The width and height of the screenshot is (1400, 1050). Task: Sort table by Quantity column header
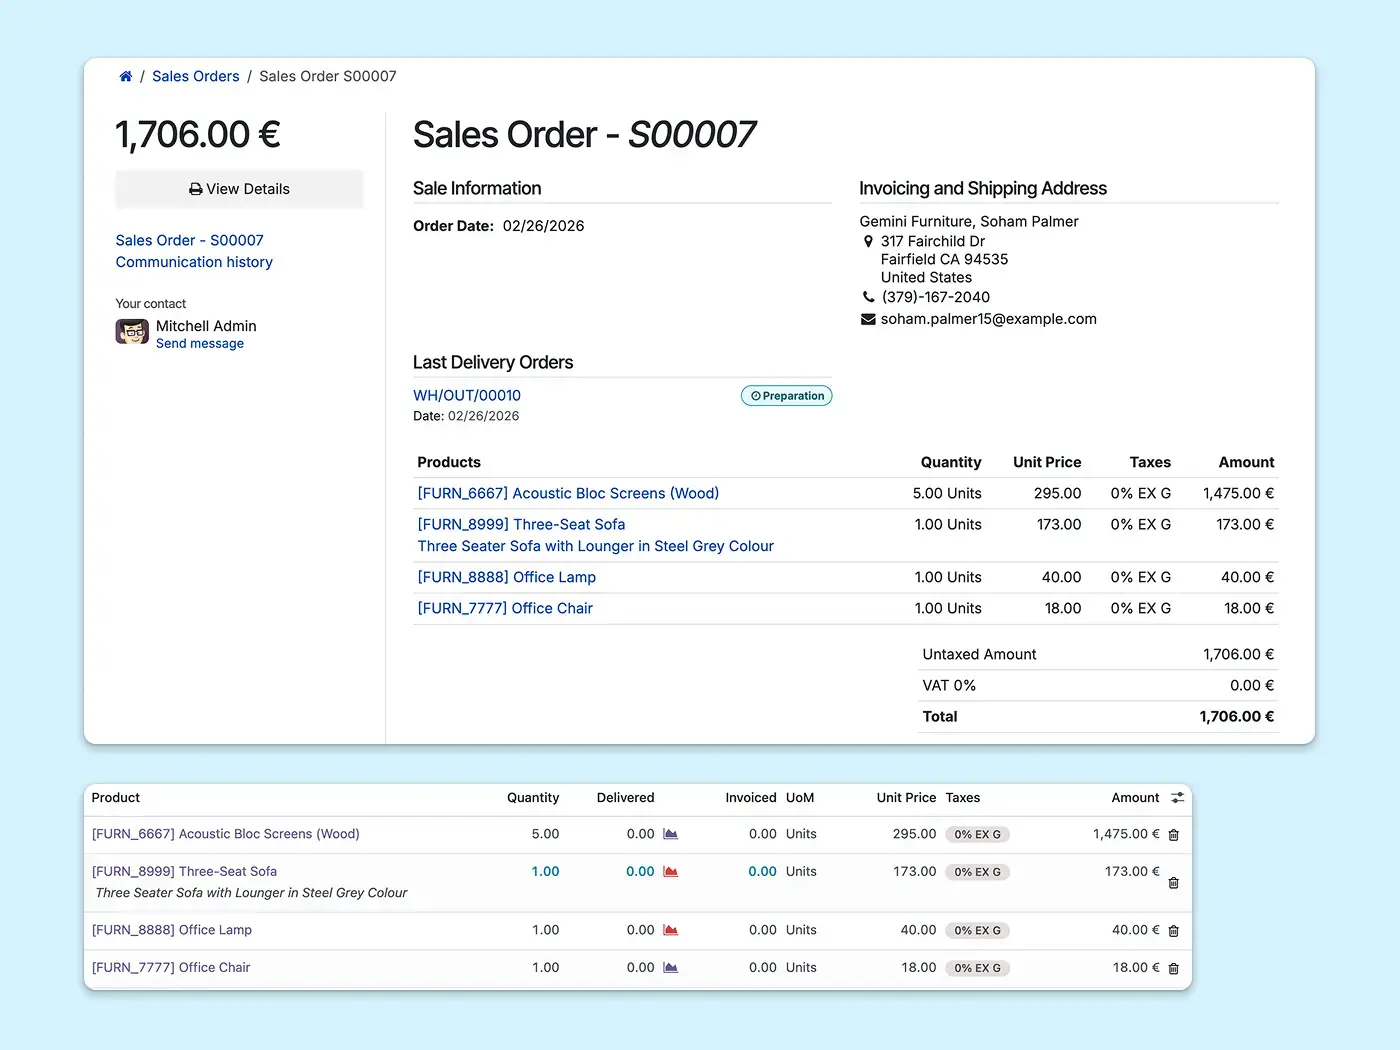tap(532, 798)
